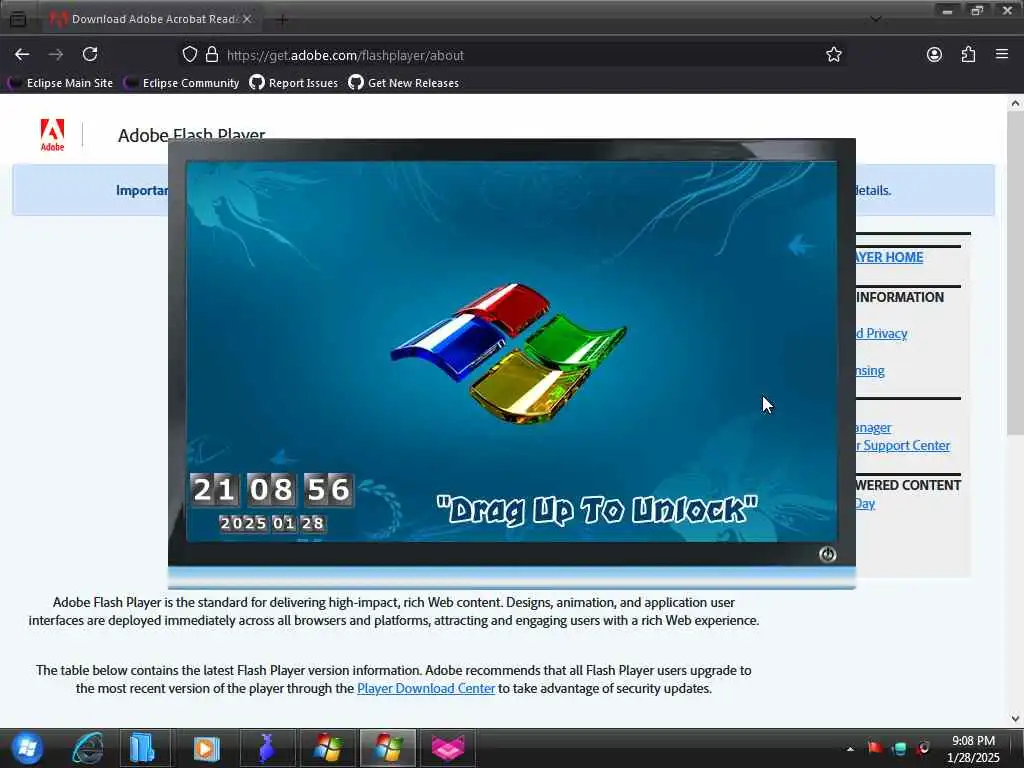Open Eclipse Main Site bookmark
This screenshot has height=768, width=1024.
click(x=60, y=83)
